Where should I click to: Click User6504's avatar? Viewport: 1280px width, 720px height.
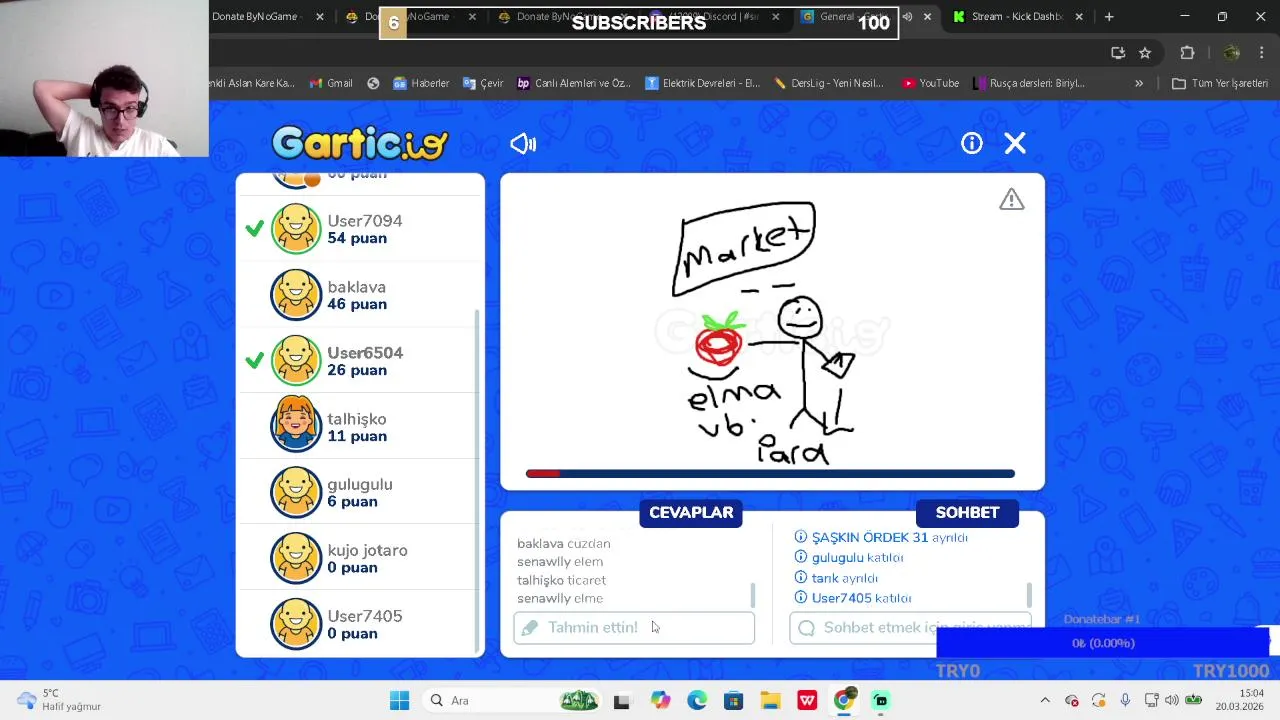tap(296, 361)
